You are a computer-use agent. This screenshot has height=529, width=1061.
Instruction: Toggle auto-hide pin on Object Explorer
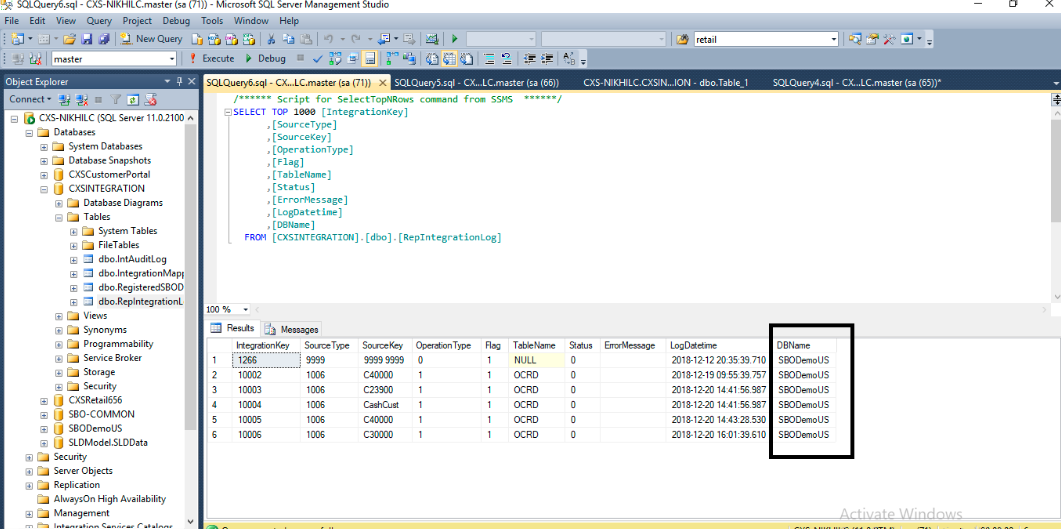coord(179,81)
